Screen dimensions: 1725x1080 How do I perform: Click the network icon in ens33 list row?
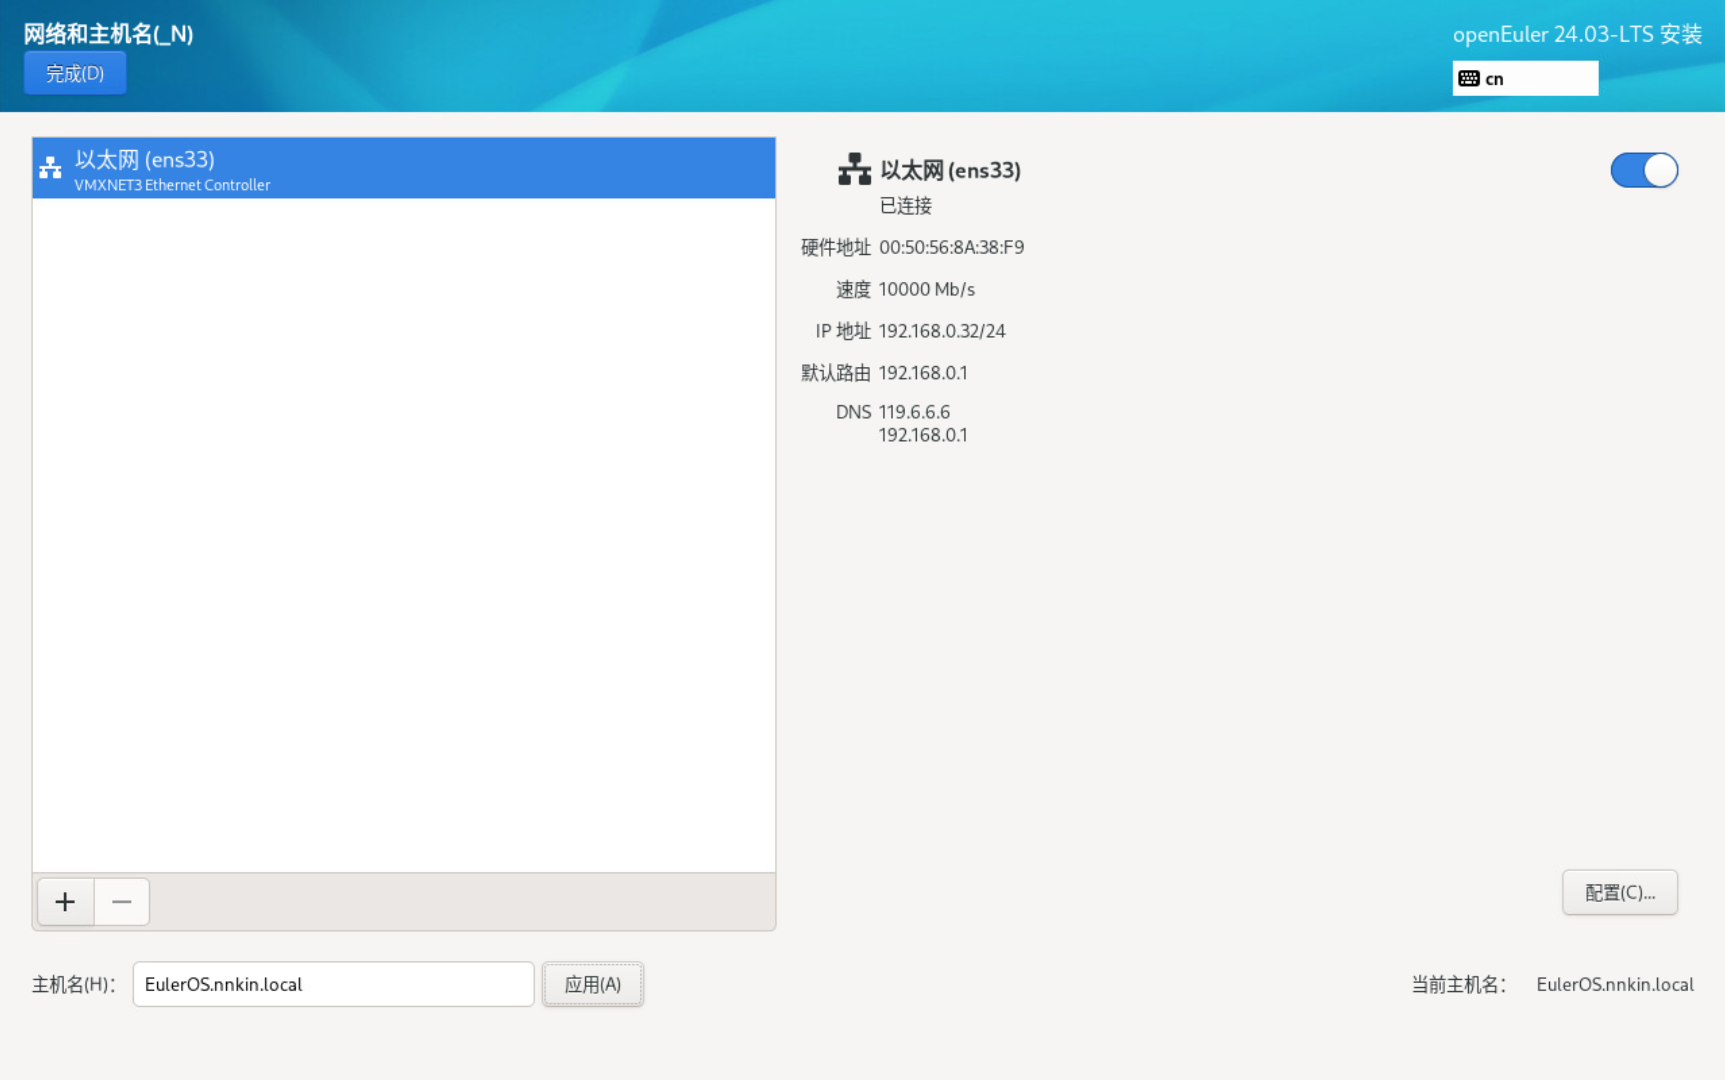[51, 168]
